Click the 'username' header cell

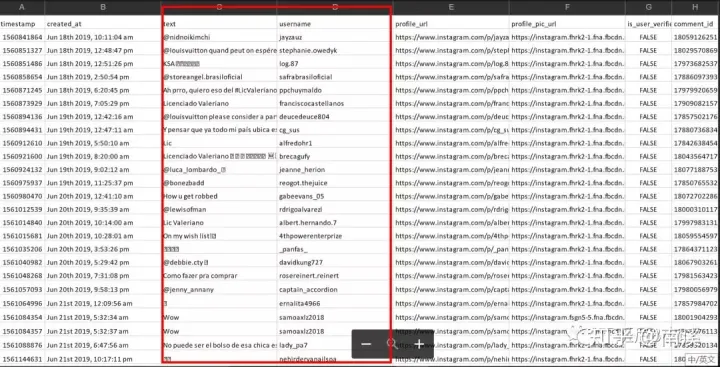(335, 23)
